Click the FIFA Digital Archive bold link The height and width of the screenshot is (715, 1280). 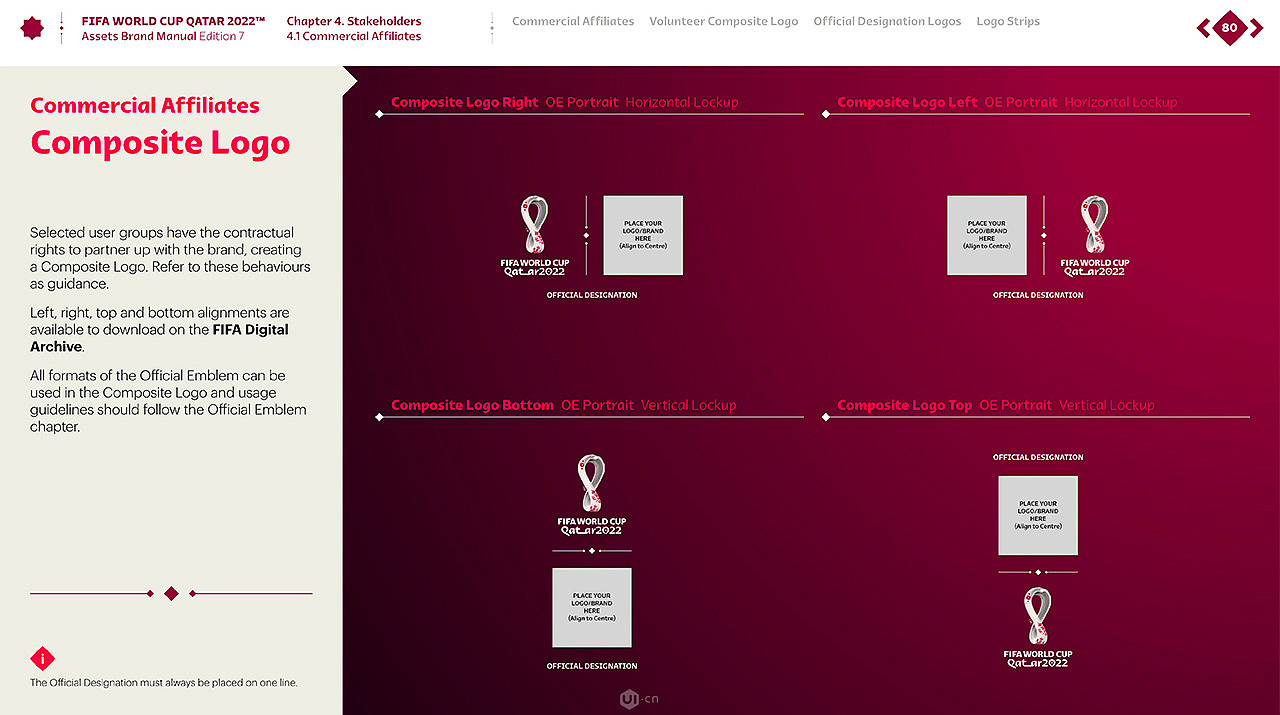tap(159, 338)
